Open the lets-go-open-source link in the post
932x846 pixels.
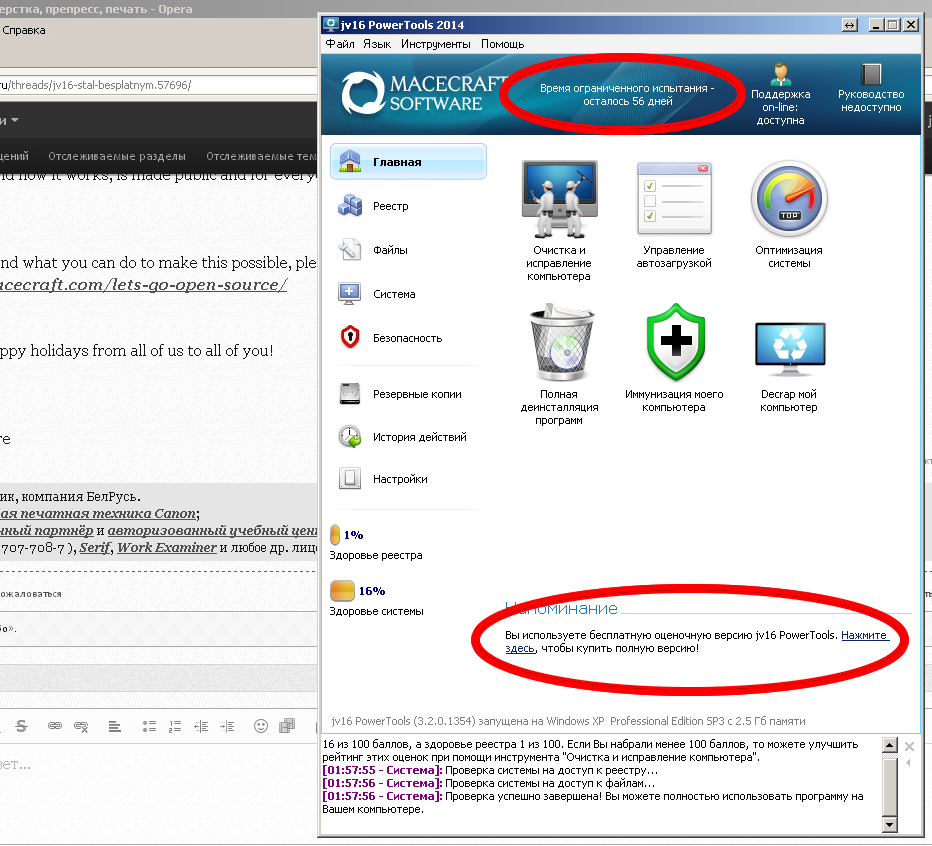point(143,285)
